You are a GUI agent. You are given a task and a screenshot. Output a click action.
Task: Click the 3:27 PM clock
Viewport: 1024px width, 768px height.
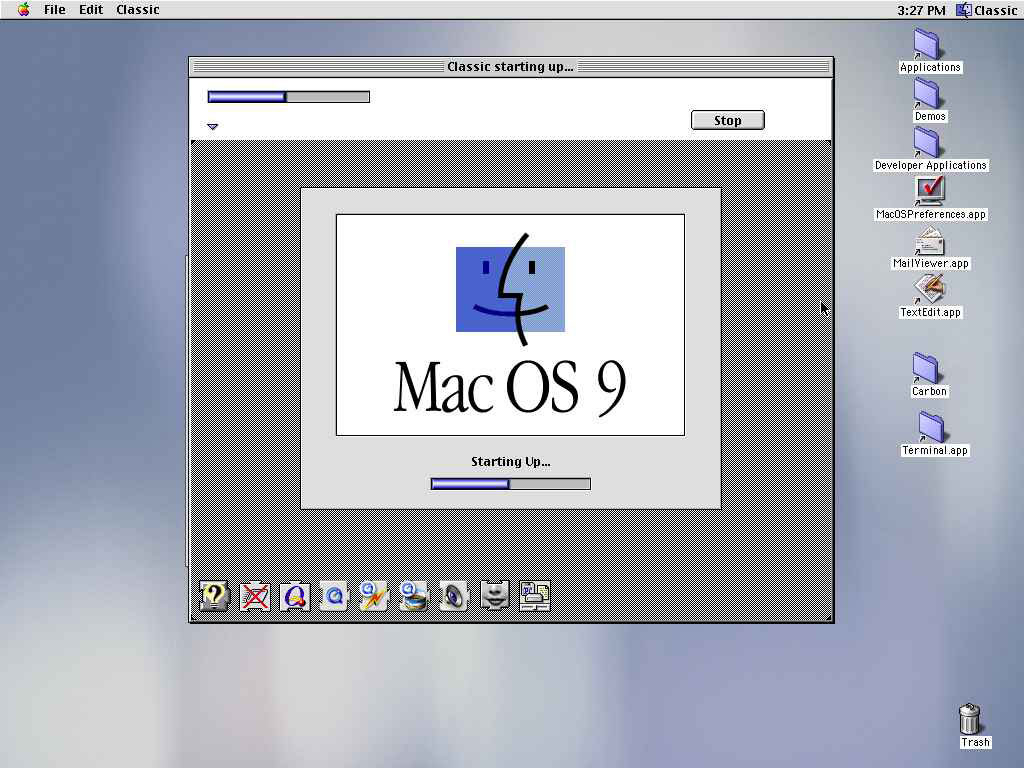(x=921, y=10)
